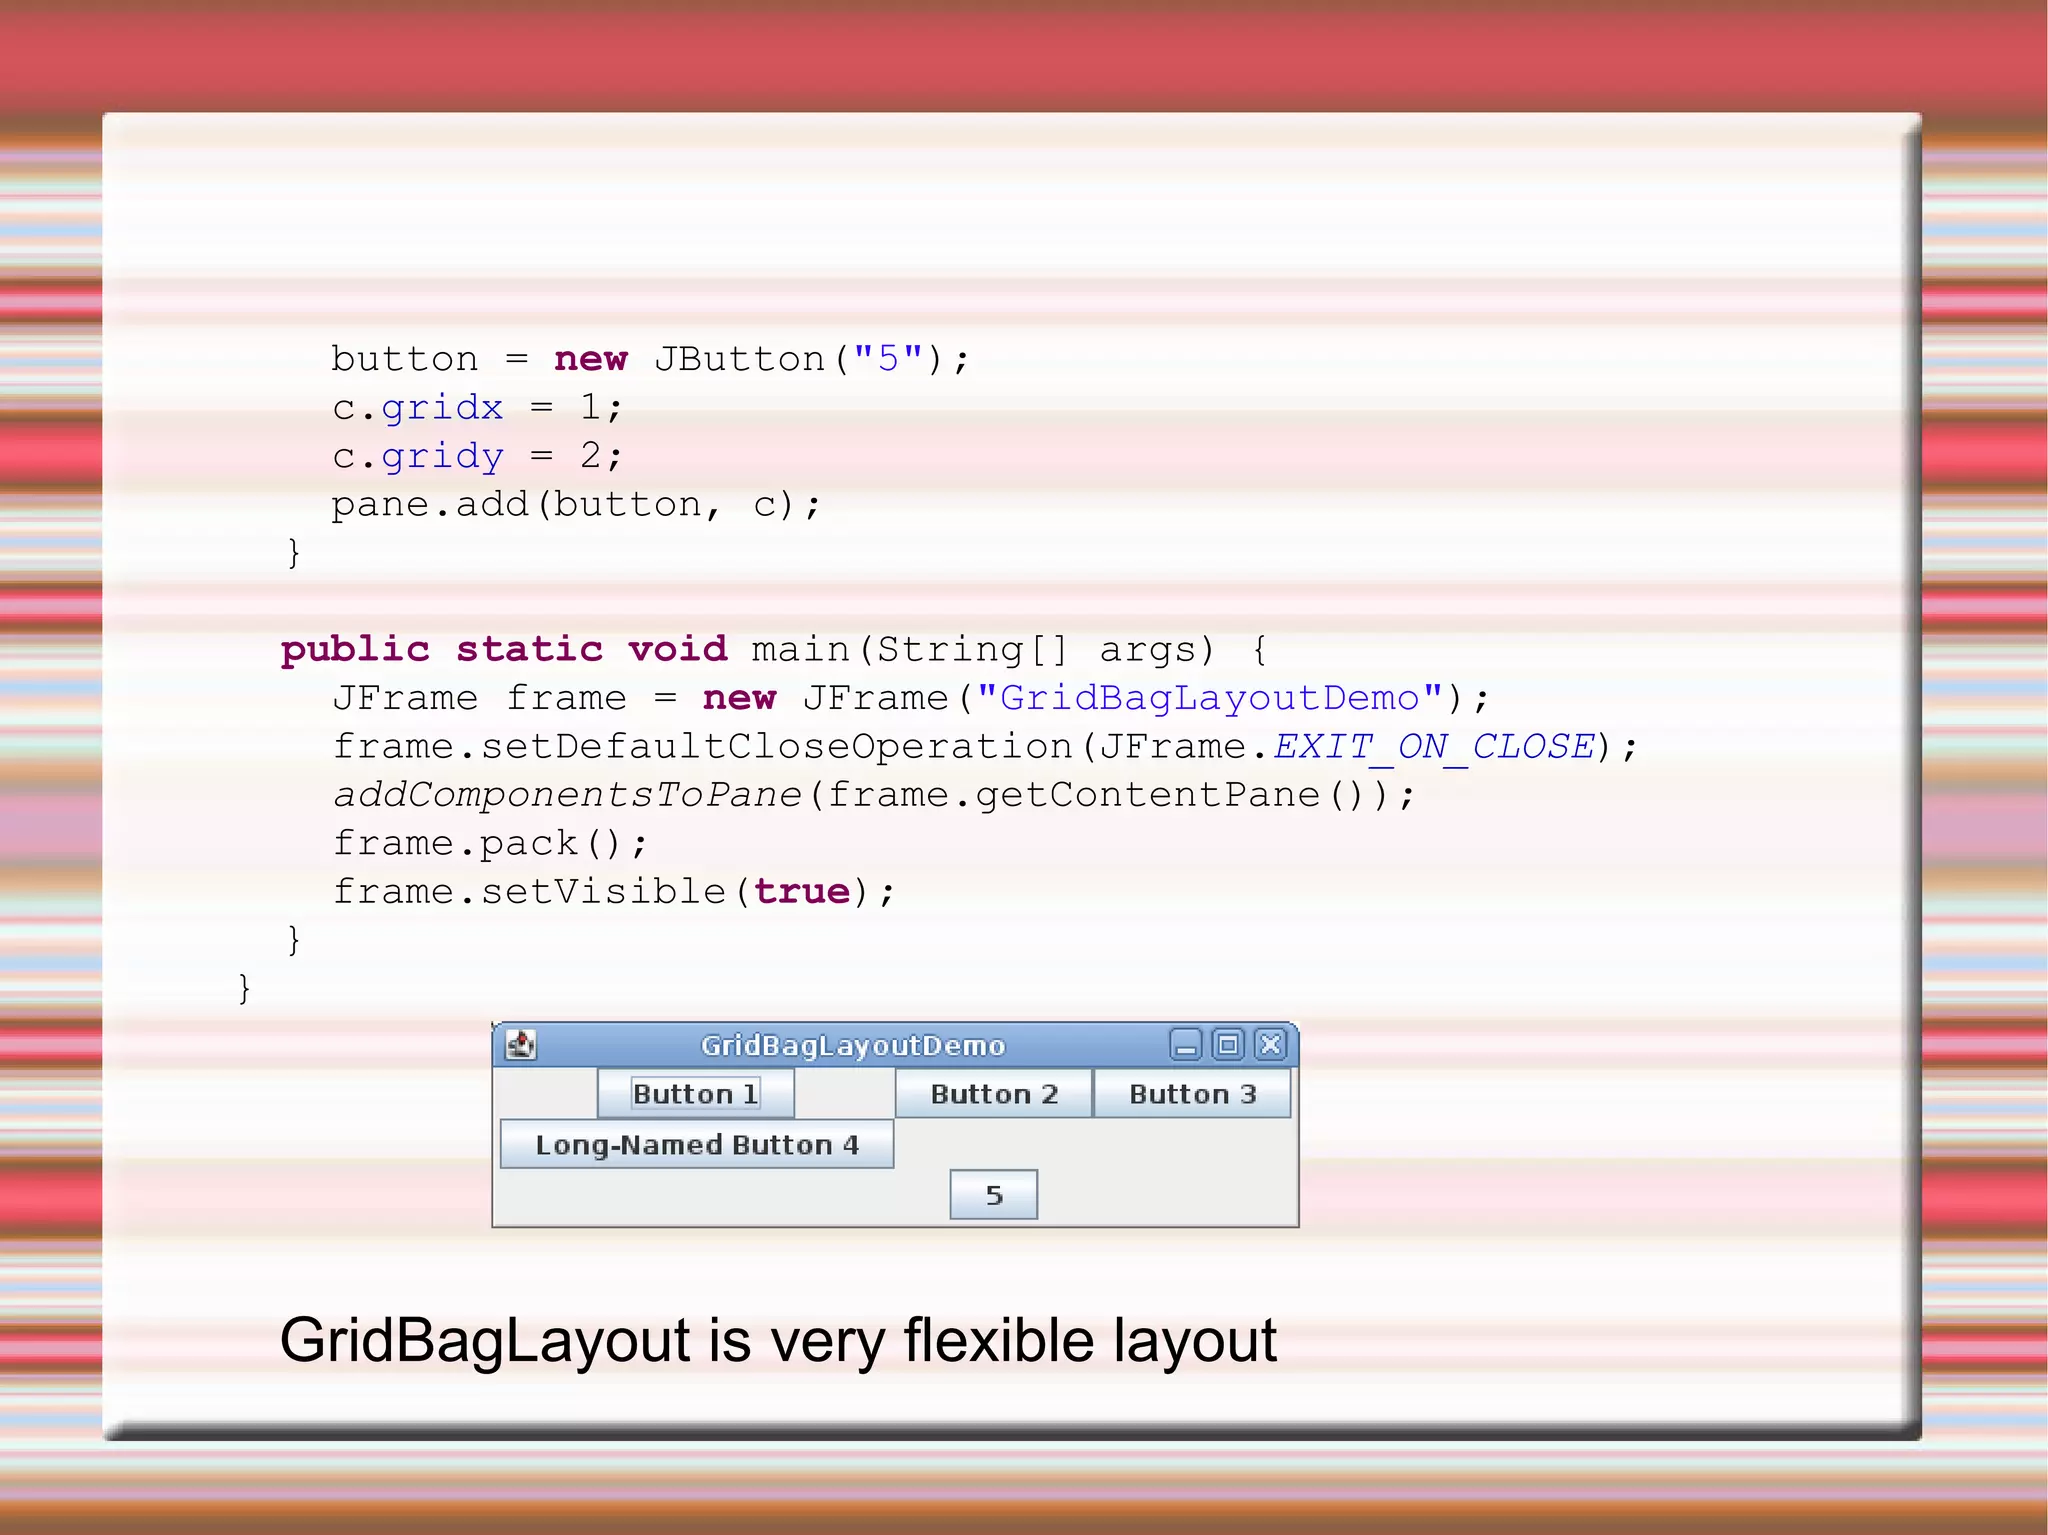Click the "GridBagLayoutDemo" string literal in code
This screenshot has width=2048, height=1535.
click(1210, 698)
